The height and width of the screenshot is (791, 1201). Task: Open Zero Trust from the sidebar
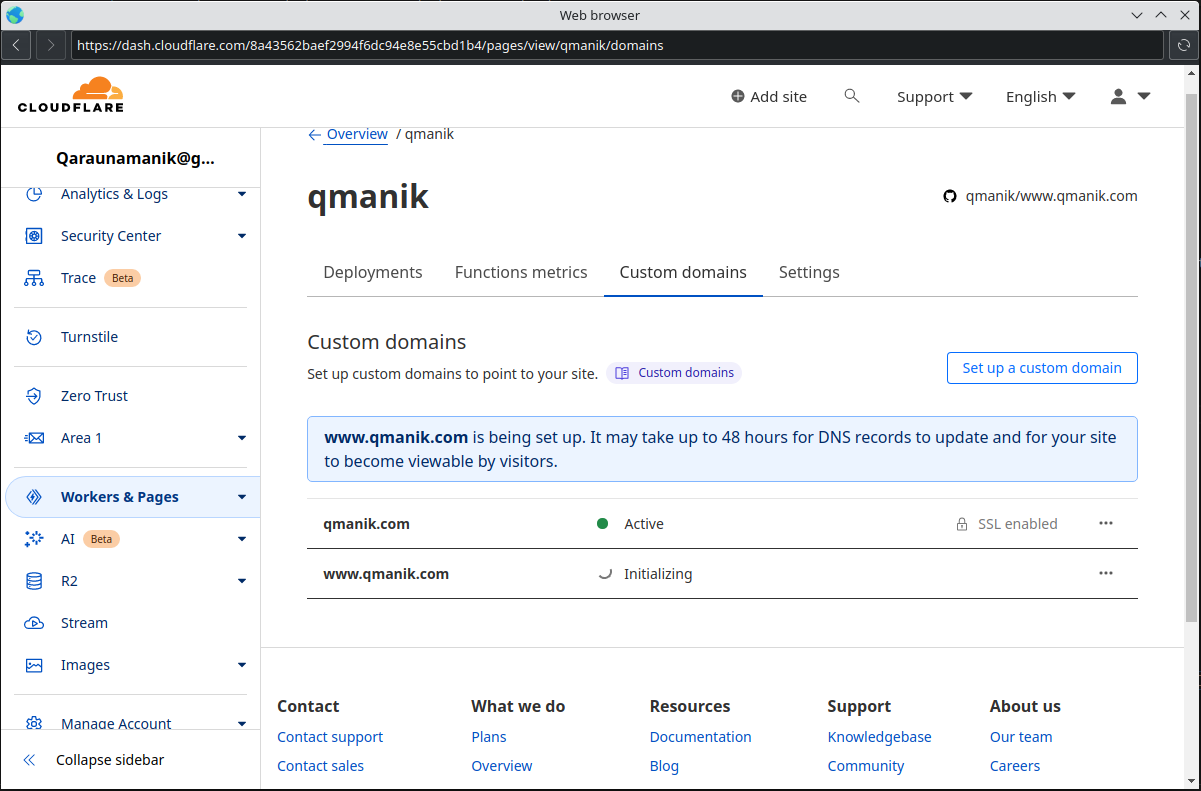33,395
